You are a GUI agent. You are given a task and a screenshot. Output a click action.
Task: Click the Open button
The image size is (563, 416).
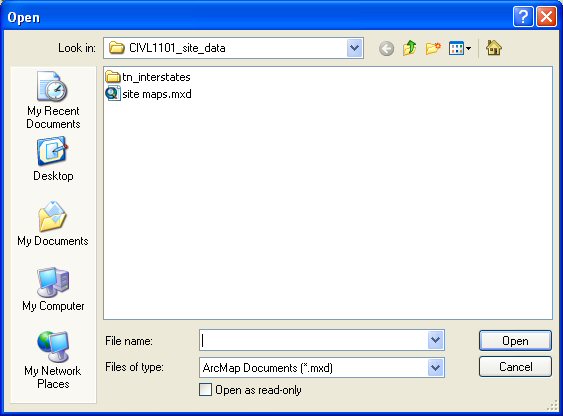point(515,341)
